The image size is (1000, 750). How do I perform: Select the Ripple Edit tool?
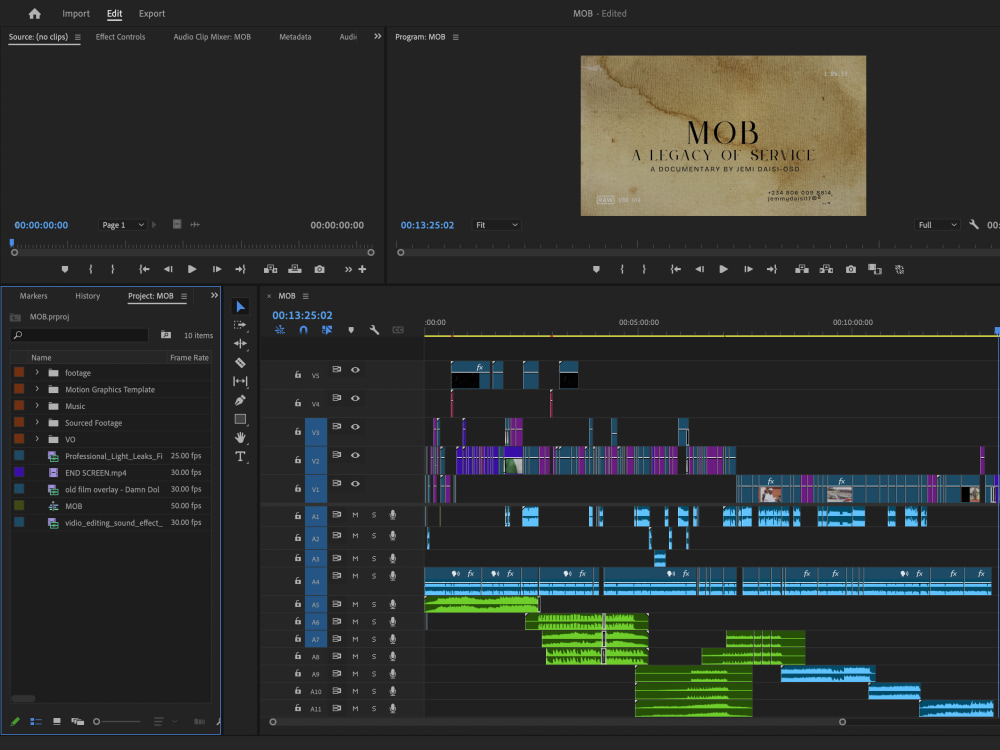click(240, 344)
